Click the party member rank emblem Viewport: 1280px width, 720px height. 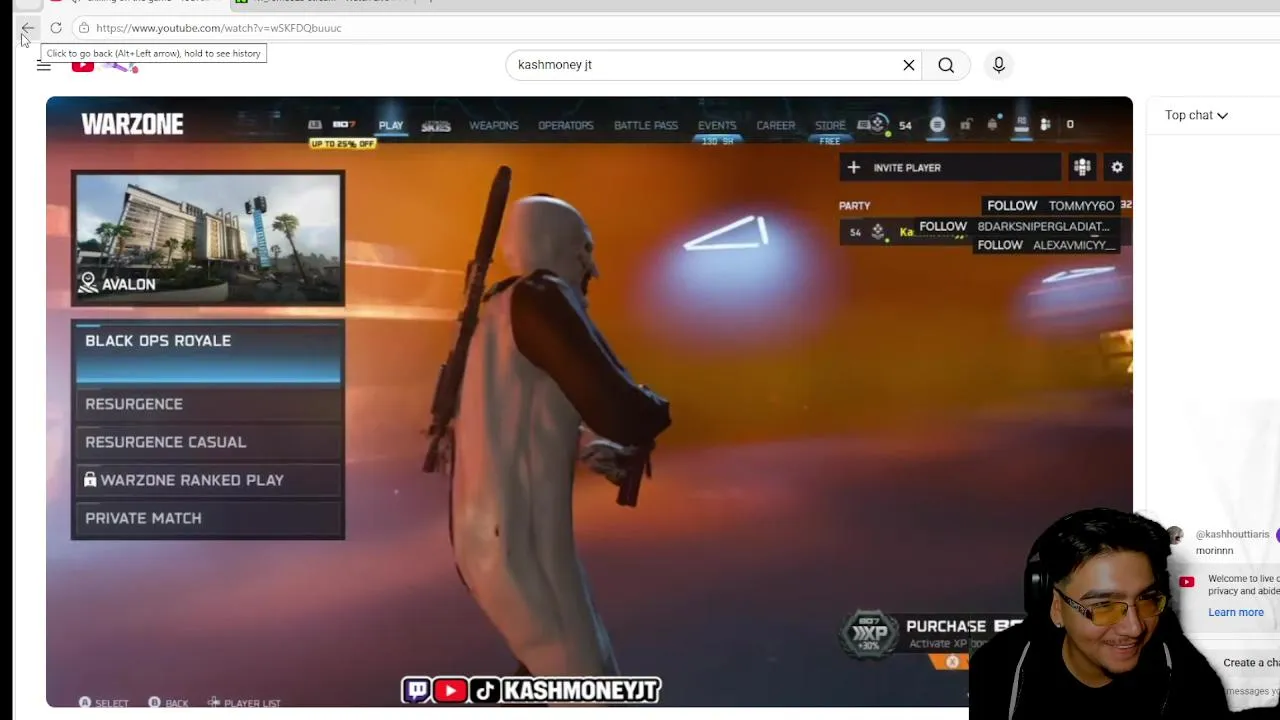(877, 232)
